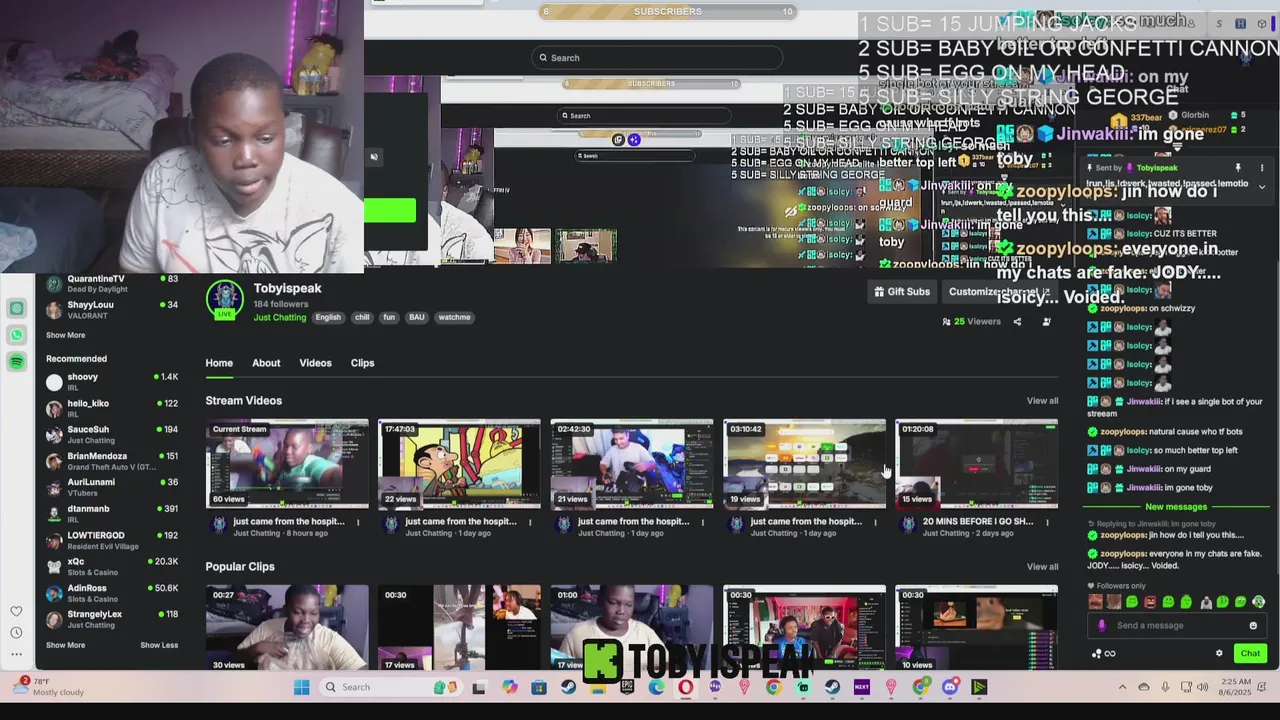Screen dimensions: 1280x720
Task: Open the 17:47:03 stream video thumbnail
Action: [x=459, y=465]
